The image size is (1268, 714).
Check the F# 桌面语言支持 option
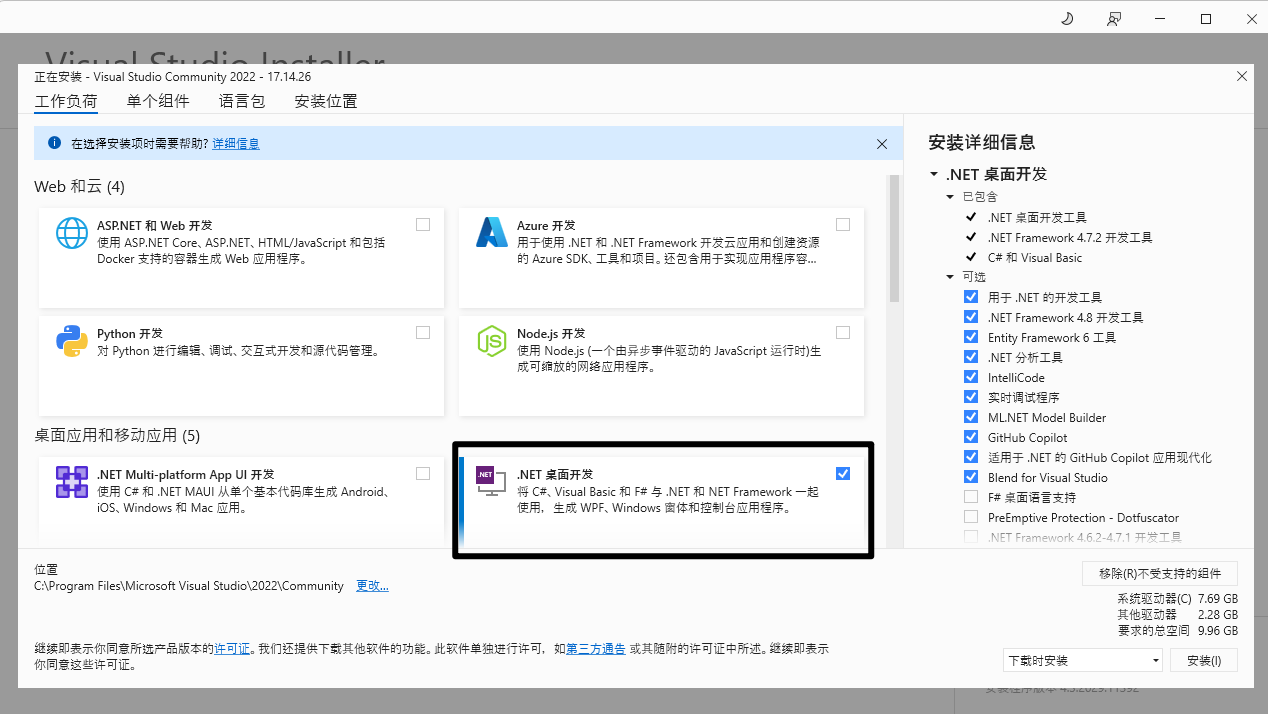click(x=970, y=497)
